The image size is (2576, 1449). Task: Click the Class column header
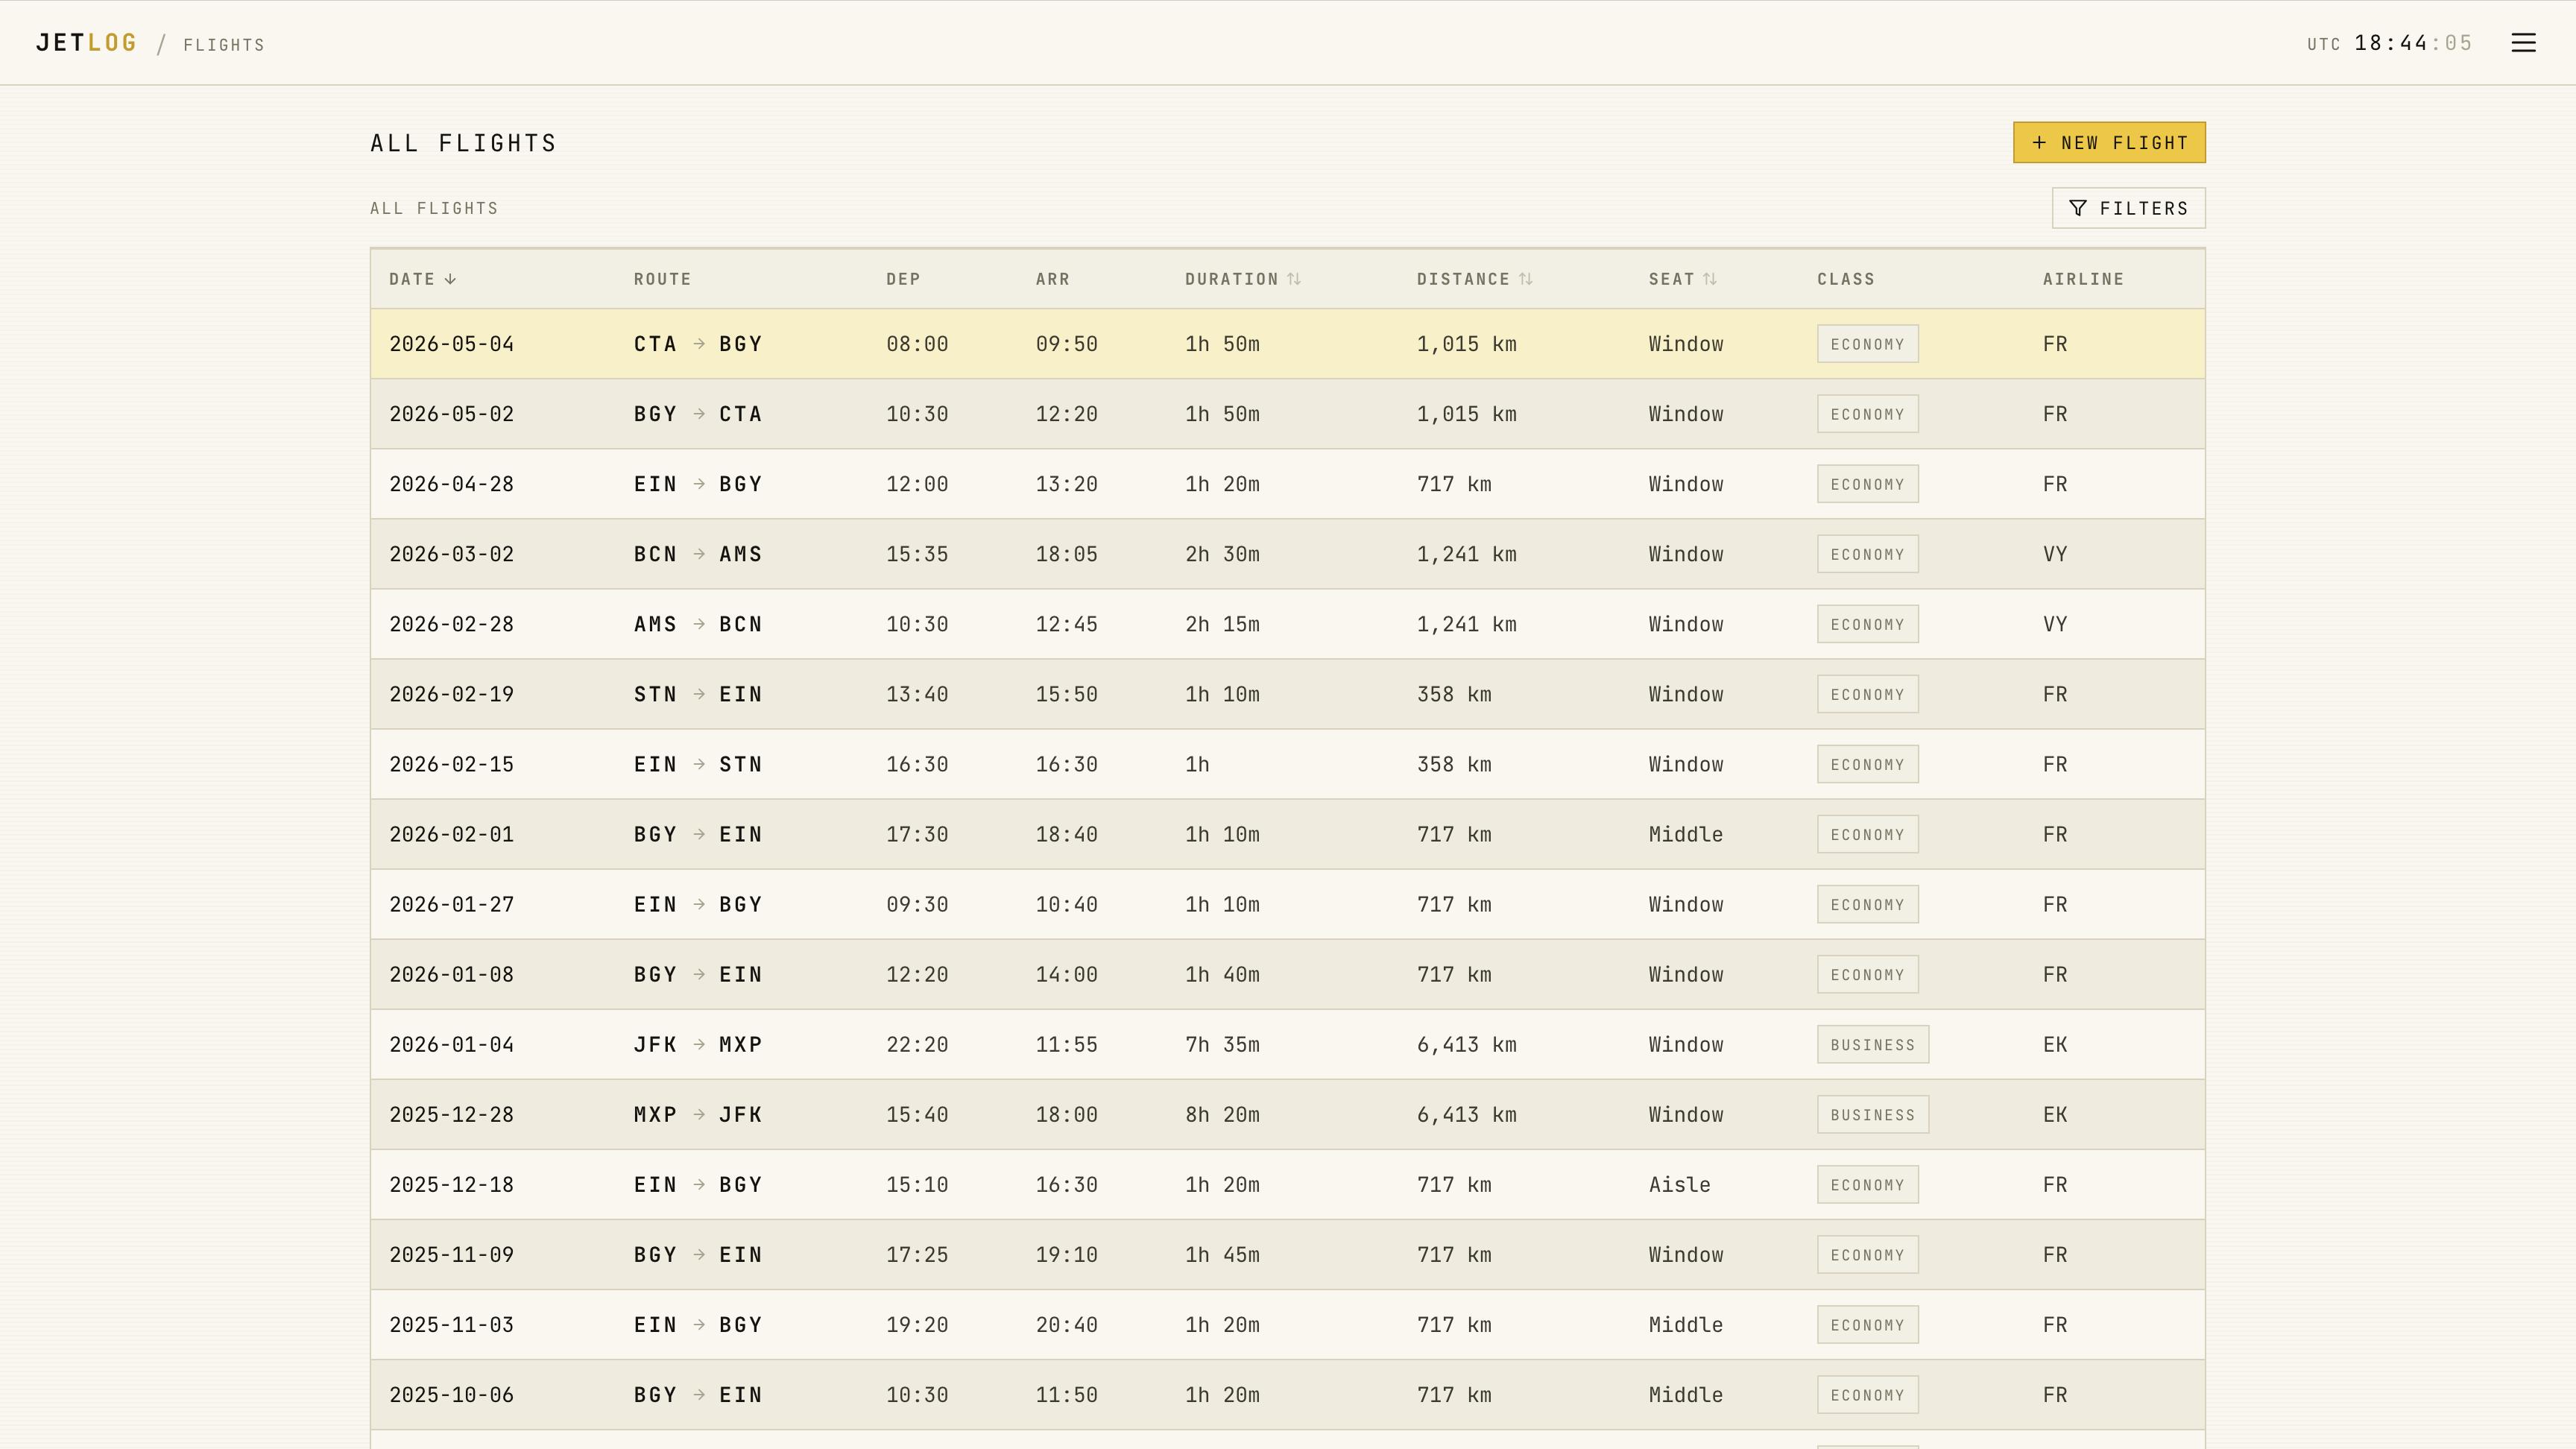(x=1845, y=279)
